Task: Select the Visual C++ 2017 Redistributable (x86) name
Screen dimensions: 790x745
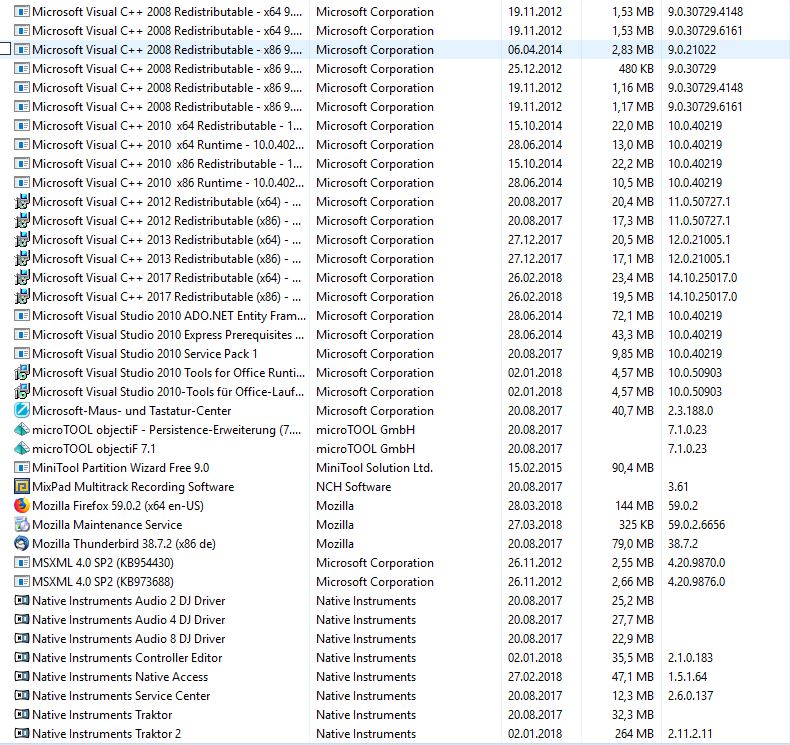Action: pos(167,297)
